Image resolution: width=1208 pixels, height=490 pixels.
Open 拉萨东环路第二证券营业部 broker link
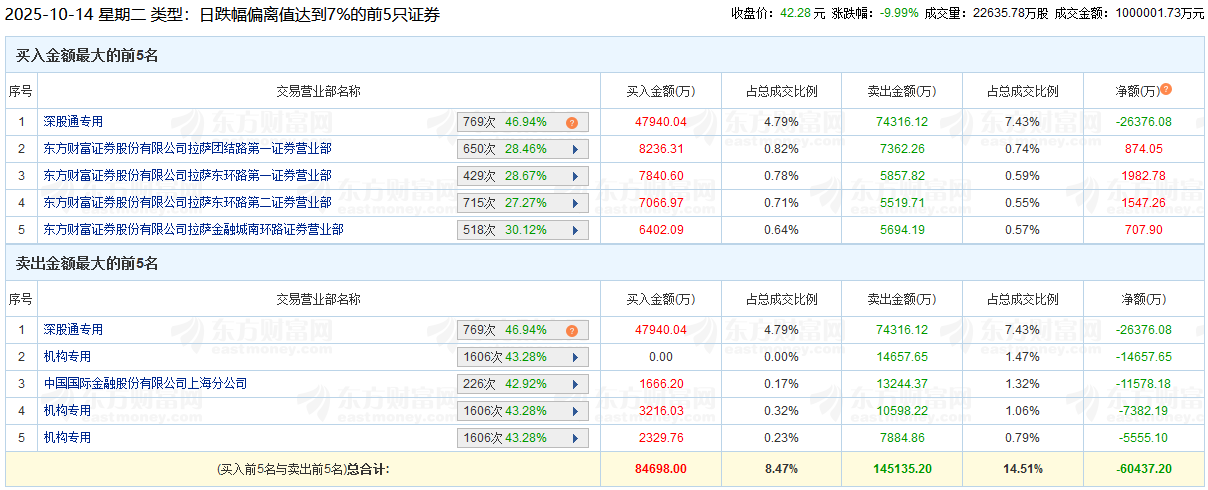pos(187,203)
